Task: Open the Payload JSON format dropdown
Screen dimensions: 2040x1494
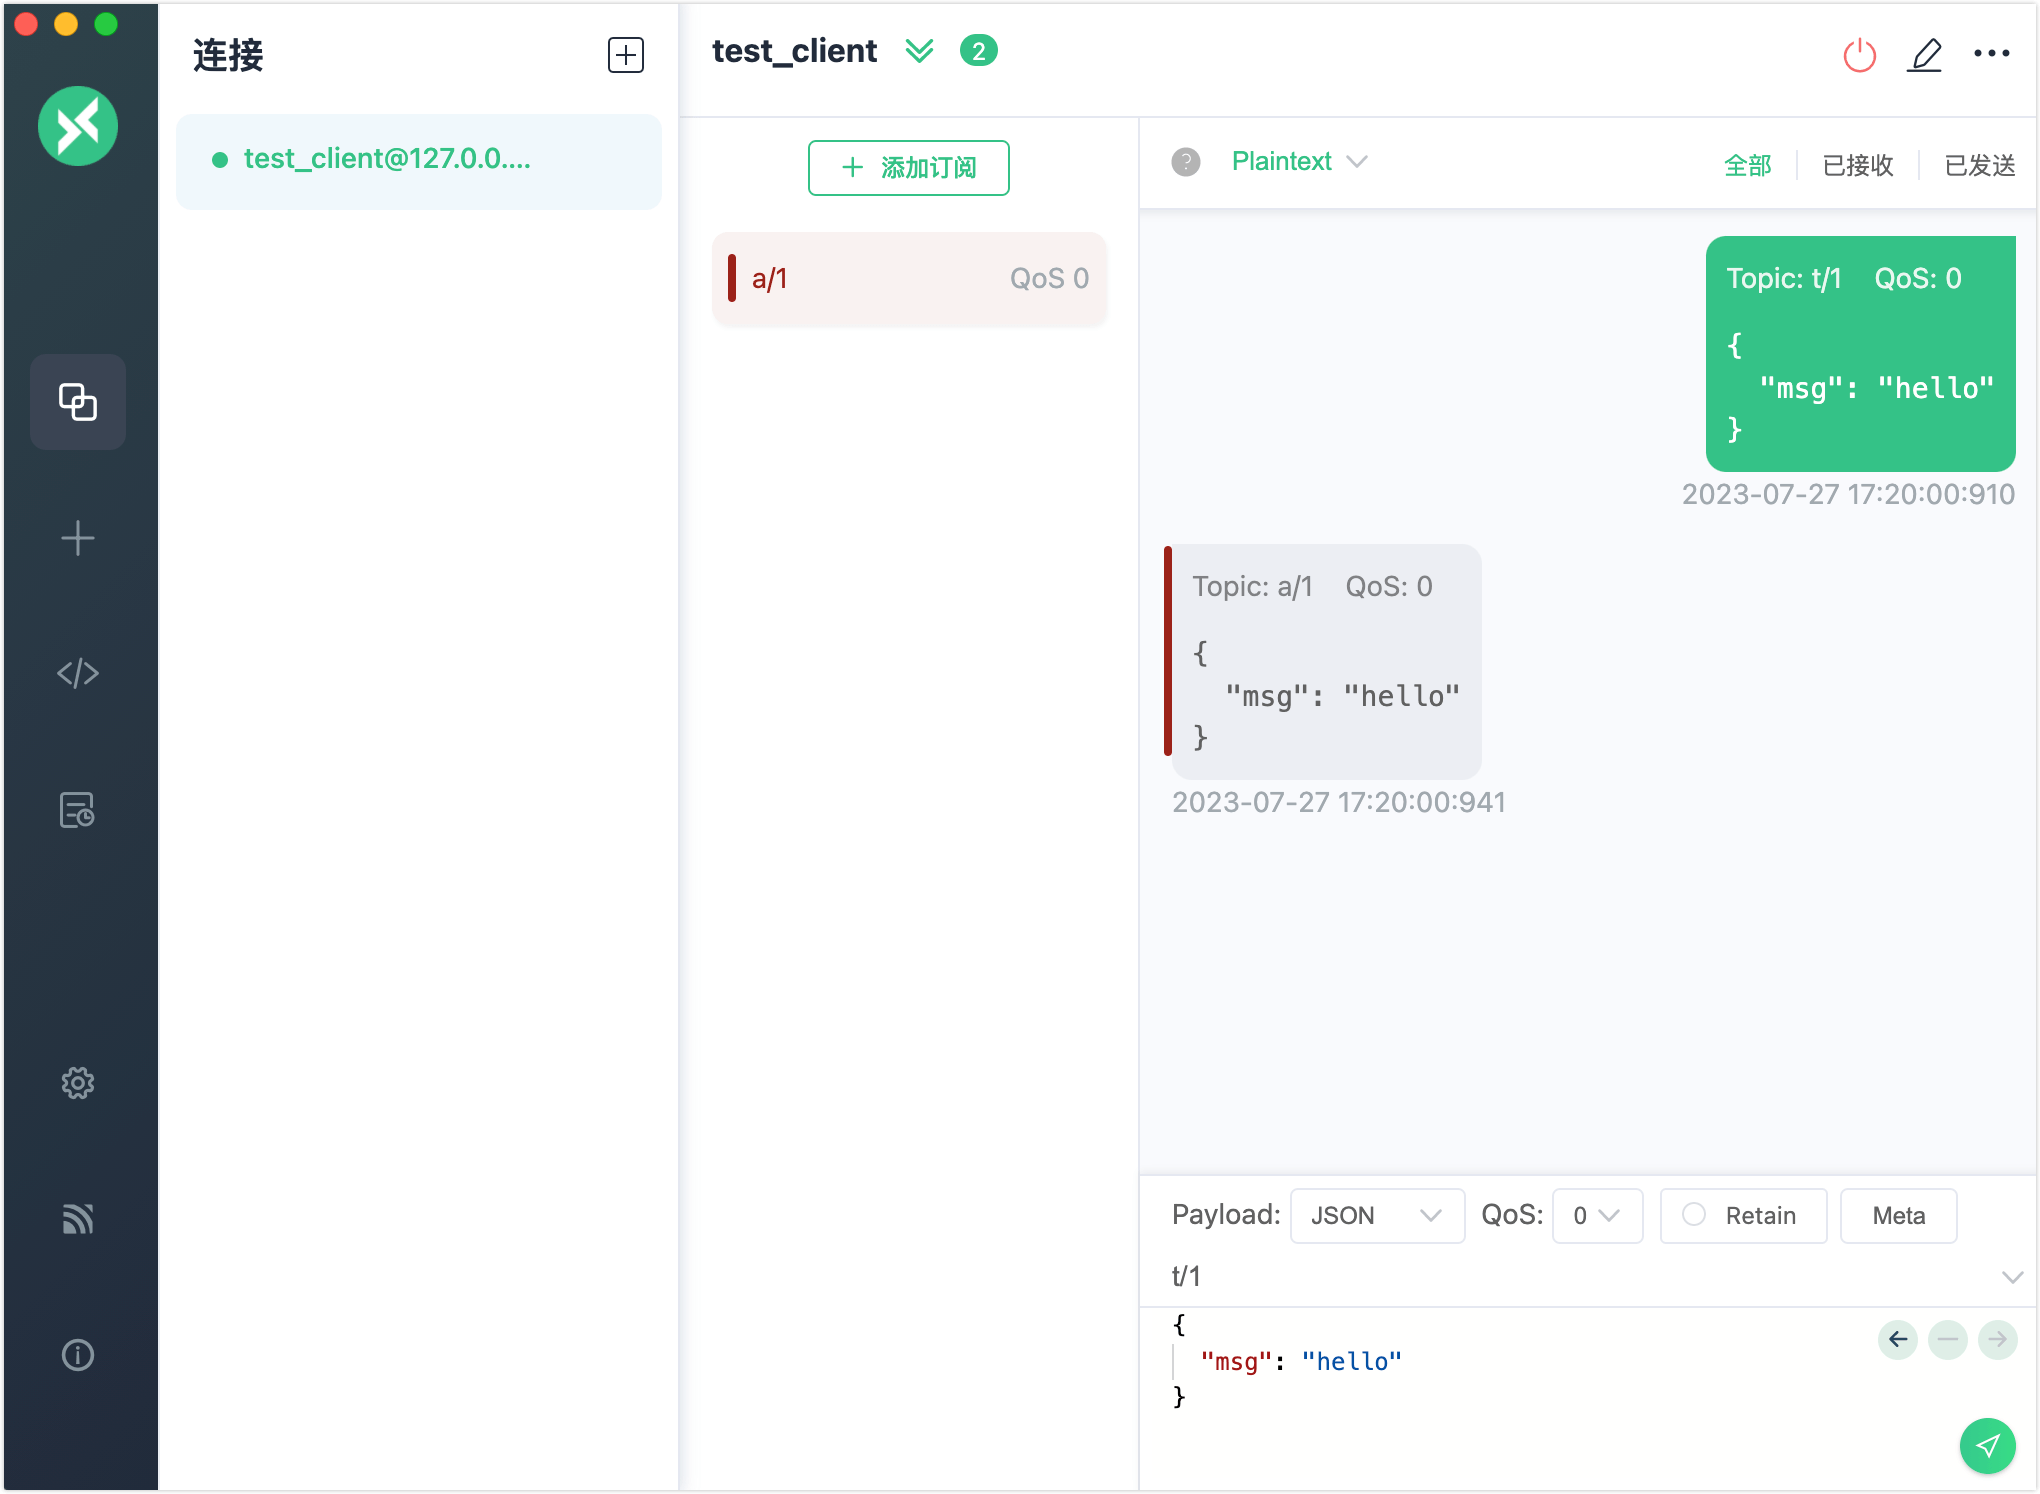Action: point(1376,1215)
